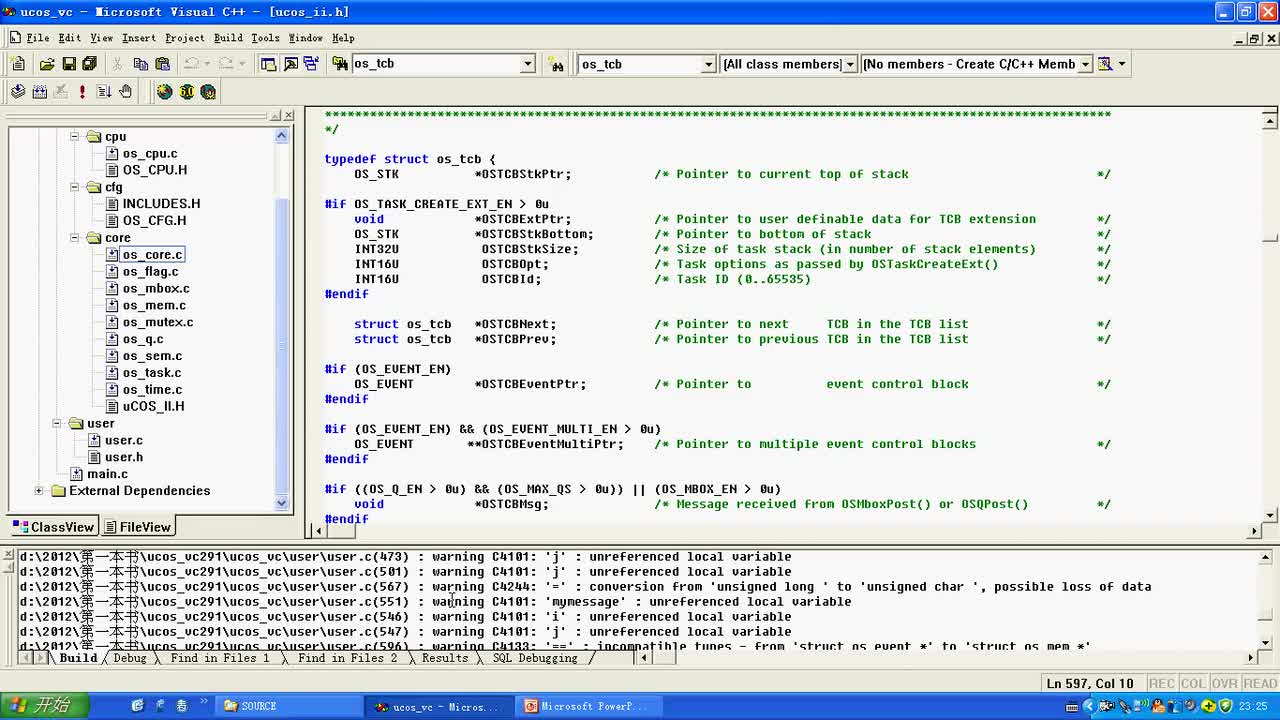Viewport: 1280px width, 720px height.
Task: Click the New Text File toolbar icon
Action: (18, 64)
